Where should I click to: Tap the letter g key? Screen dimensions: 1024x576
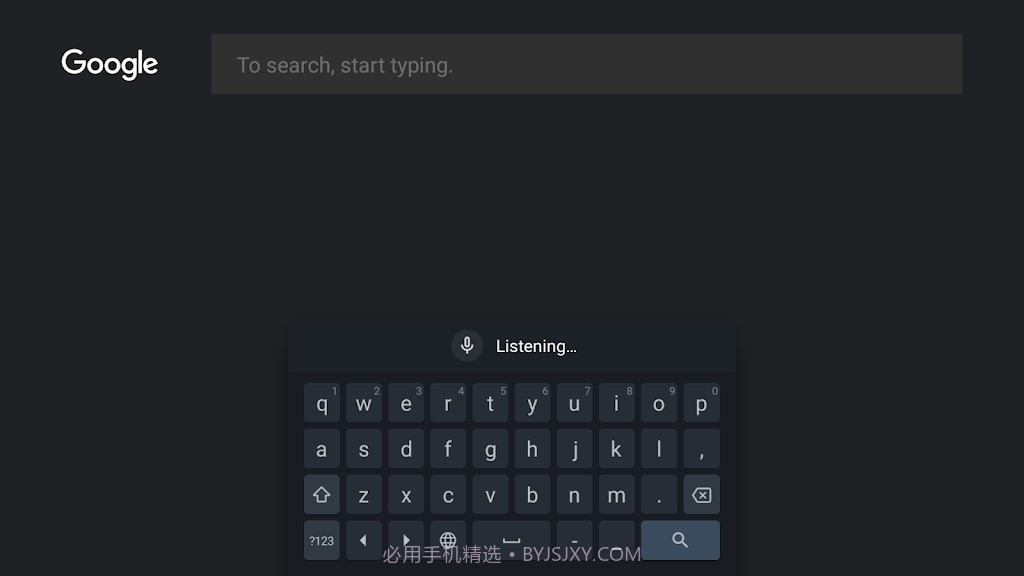[490, 449]
